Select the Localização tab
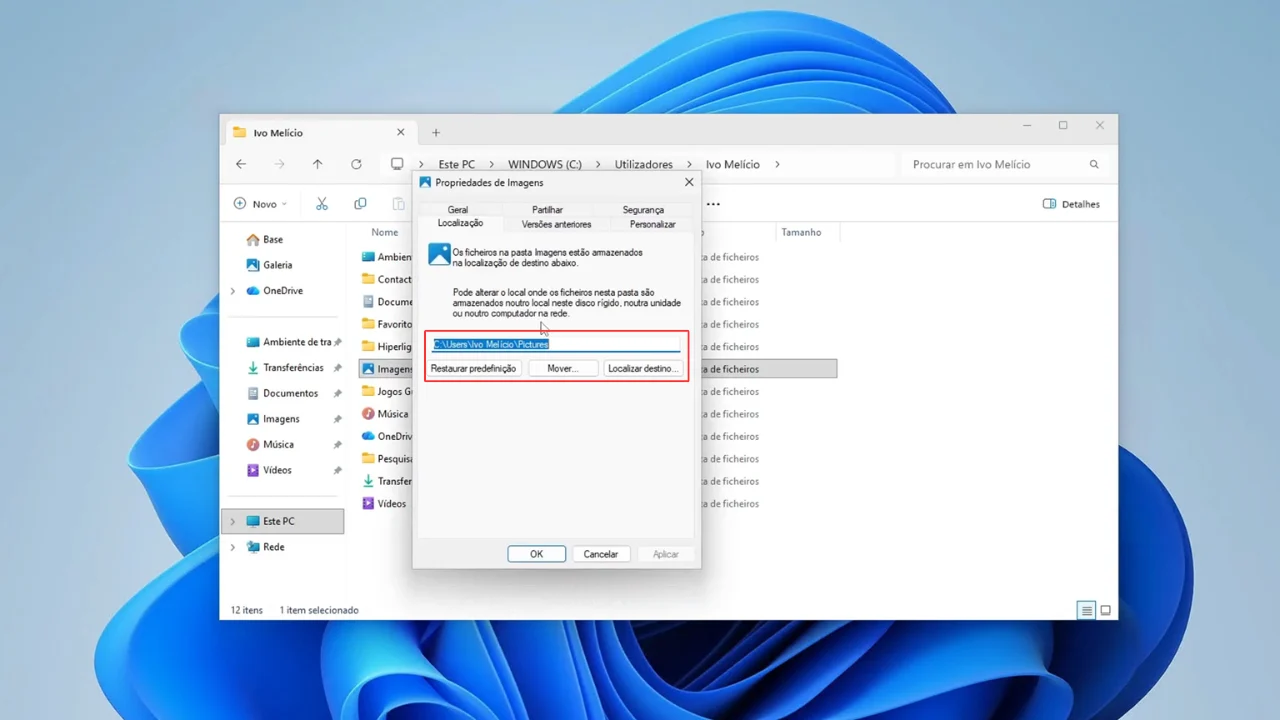The height and width of the screenshot is (720, 1280). pos(460,223)
